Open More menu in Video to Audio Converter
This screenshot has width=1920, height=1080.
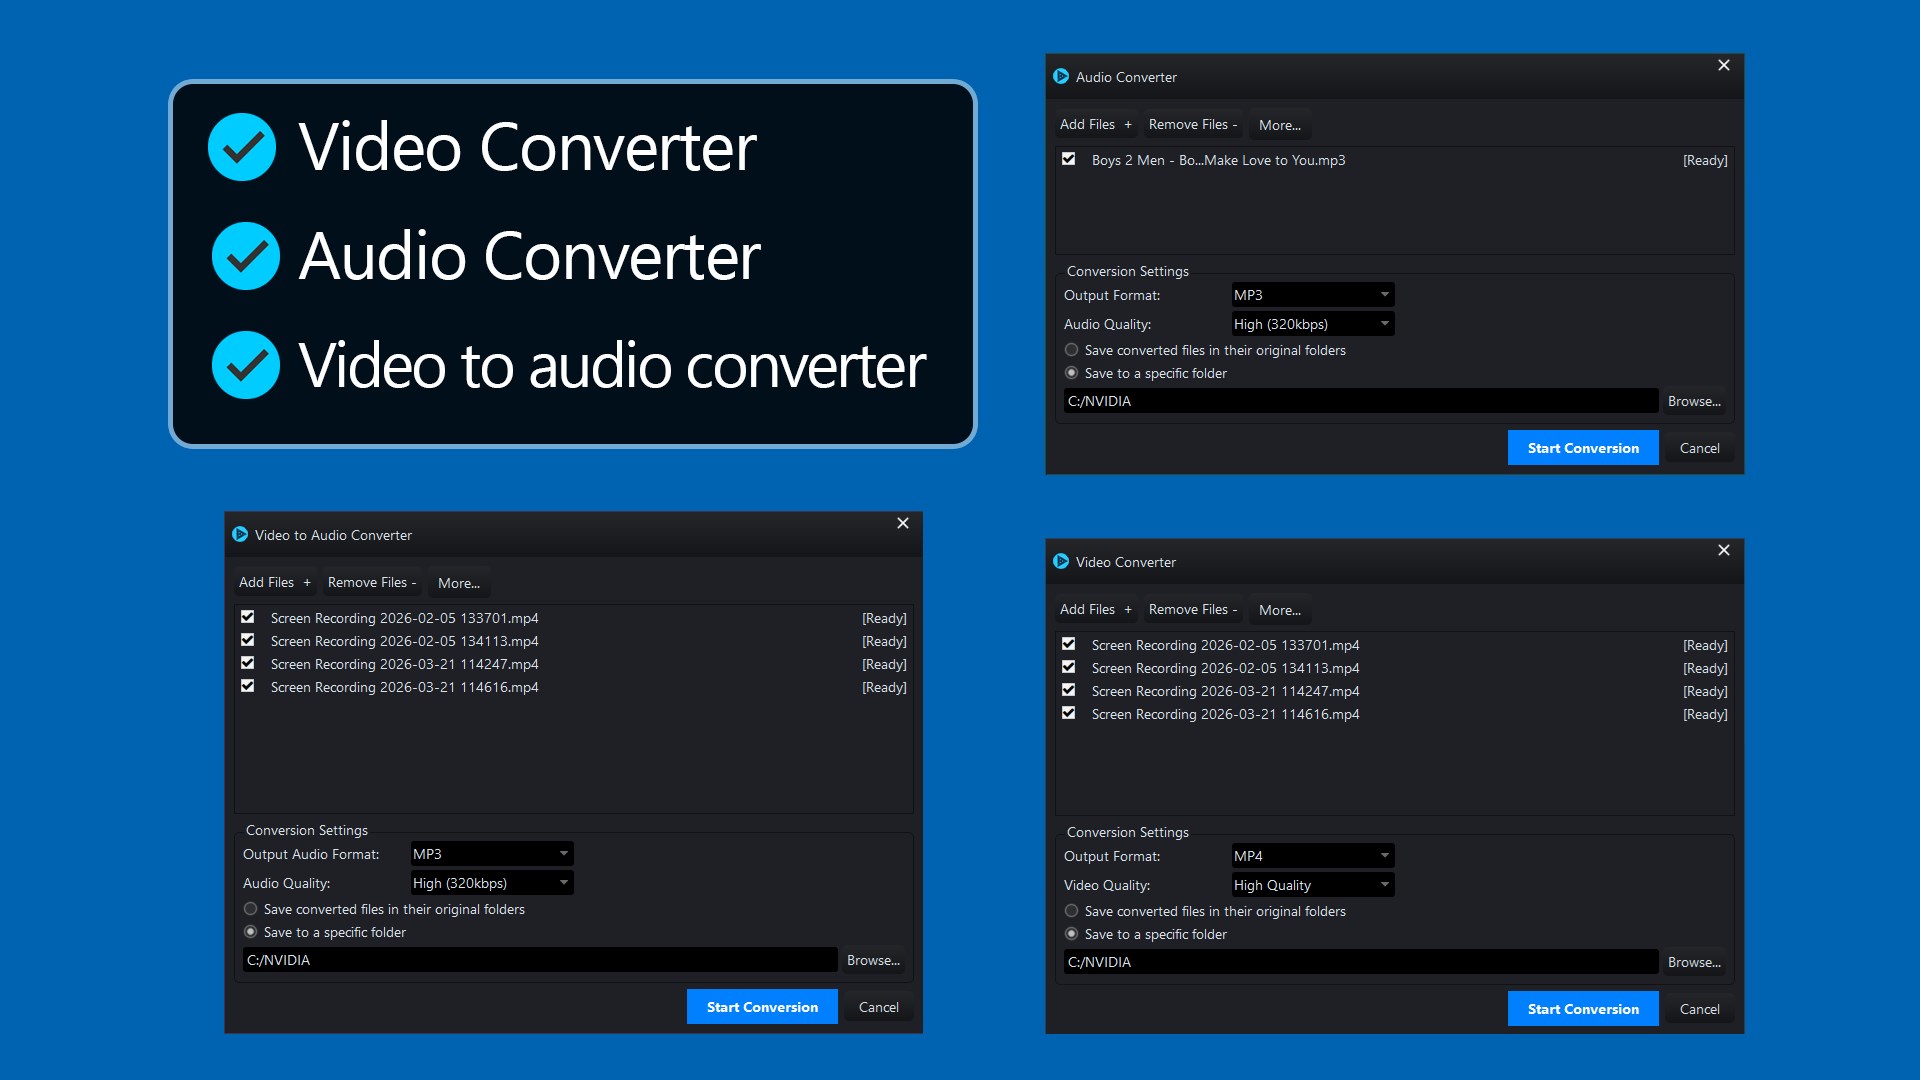click(x=459, y=583)
